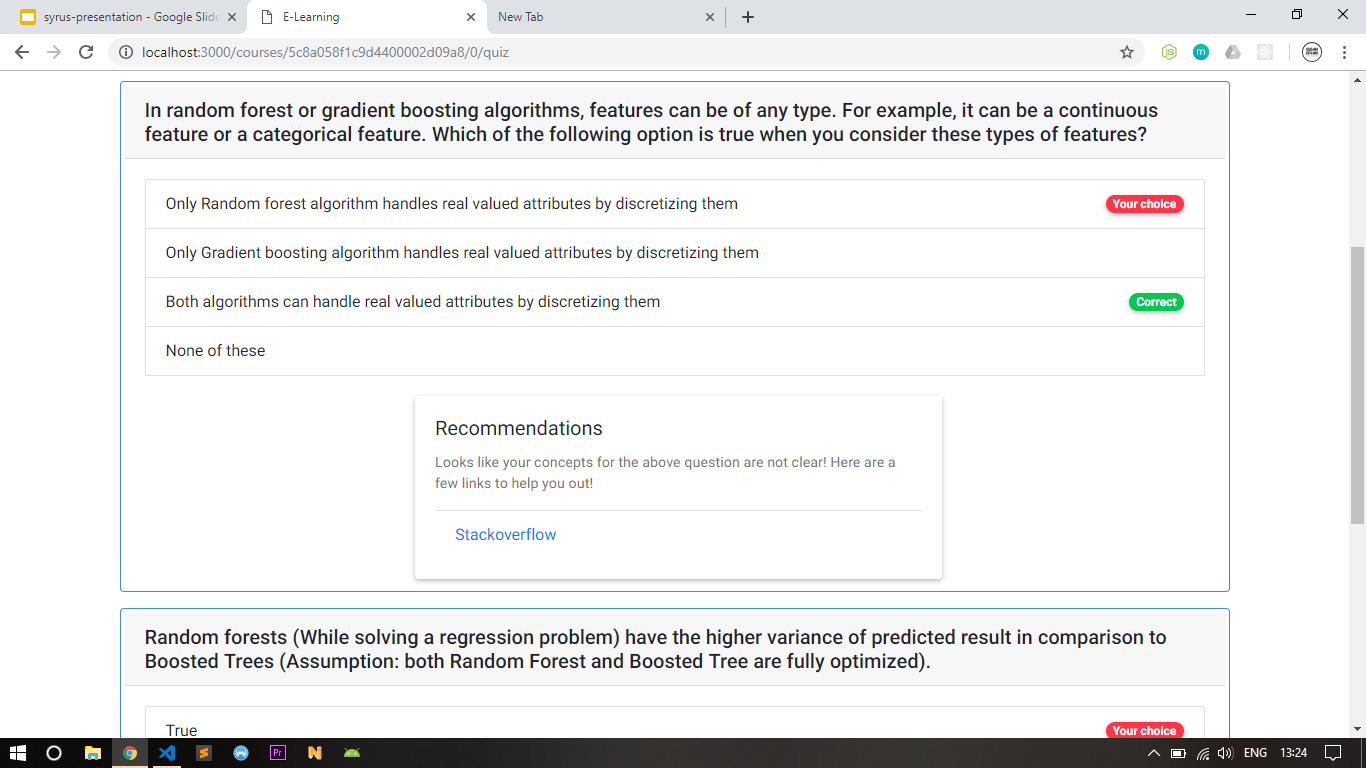Screen dimensions: 1366x768
Task: Open Cortana search circle in taskbar
Action: pos(54,753)
